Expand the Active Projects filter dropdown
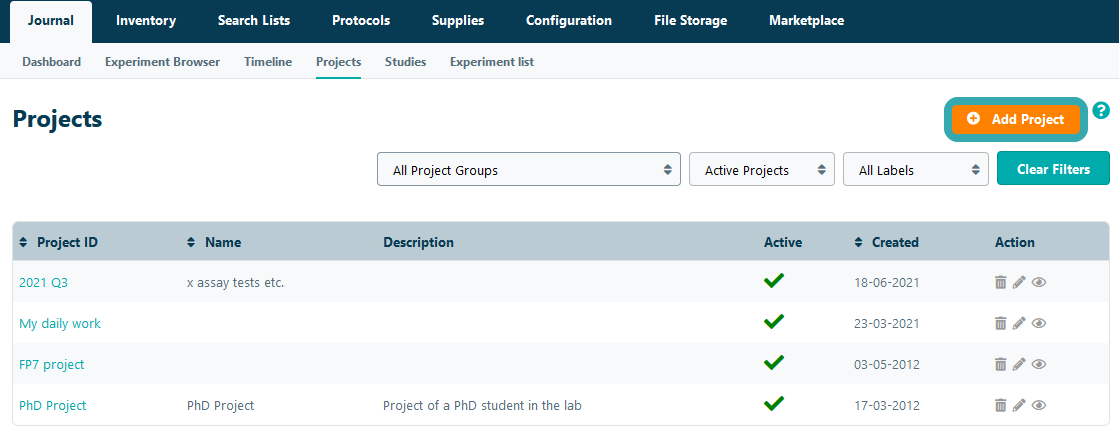Screen dimensions: 1119x442 point(761,170)
